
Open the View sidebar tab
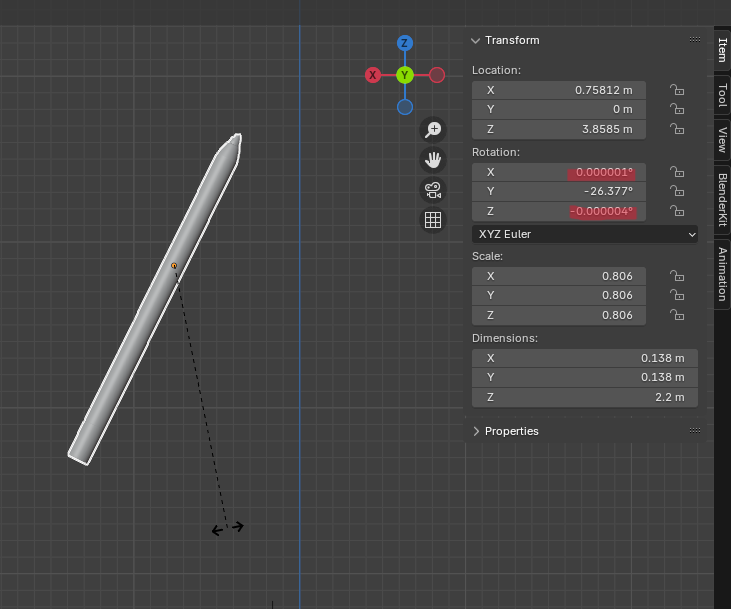tap(722, 140)
